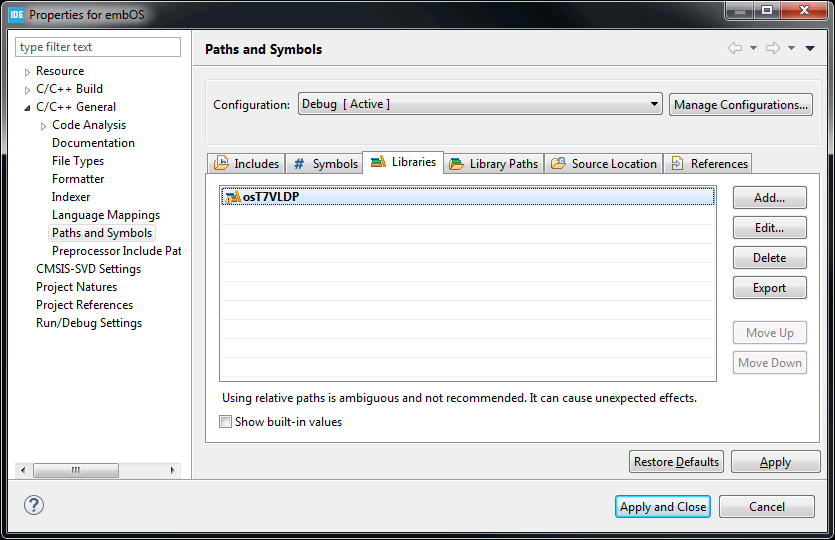Click the Add... button
This screenshot has width=835, height=540.
pyautogui.click(x=769, y=198)
